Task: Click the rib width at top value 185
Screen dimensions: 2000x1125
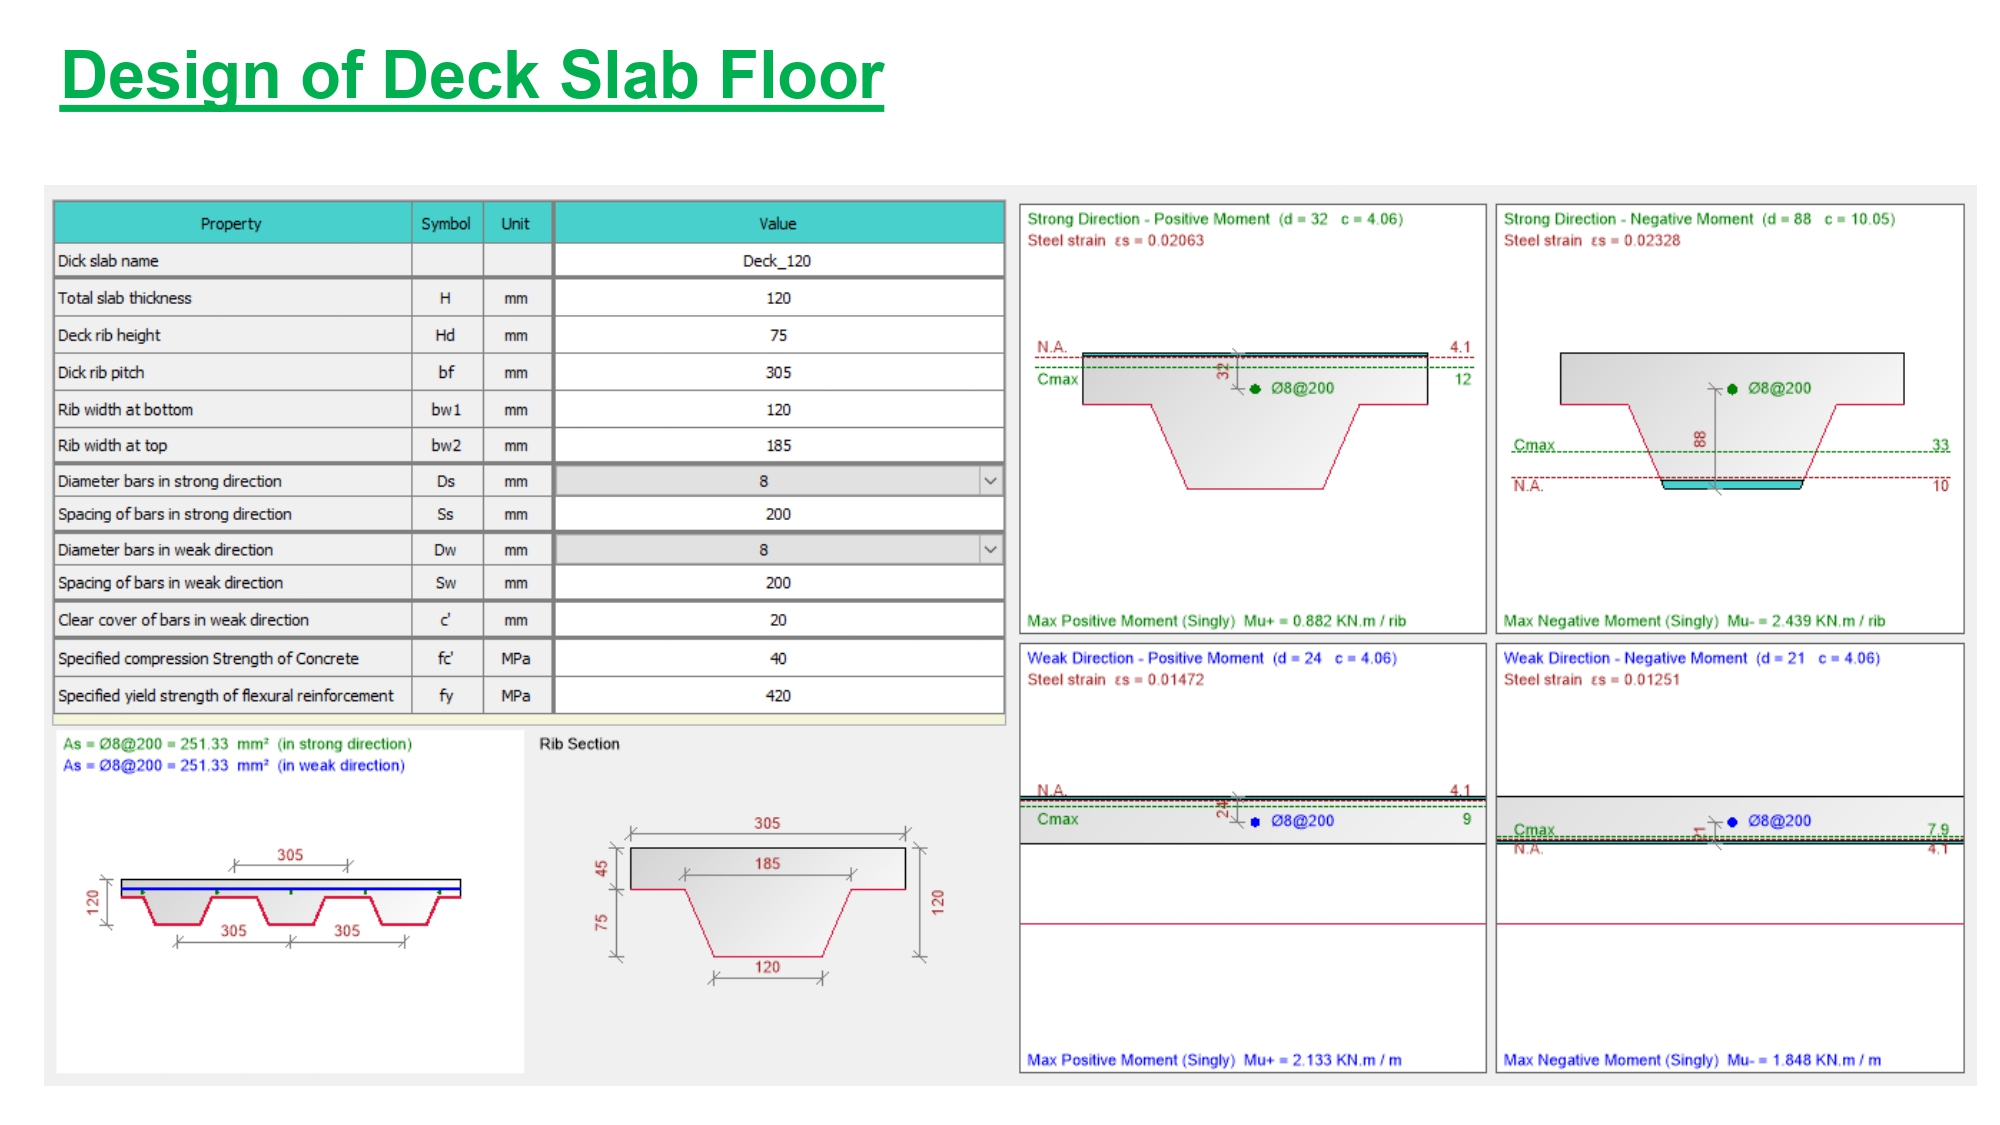Action: tap(778, 445)
